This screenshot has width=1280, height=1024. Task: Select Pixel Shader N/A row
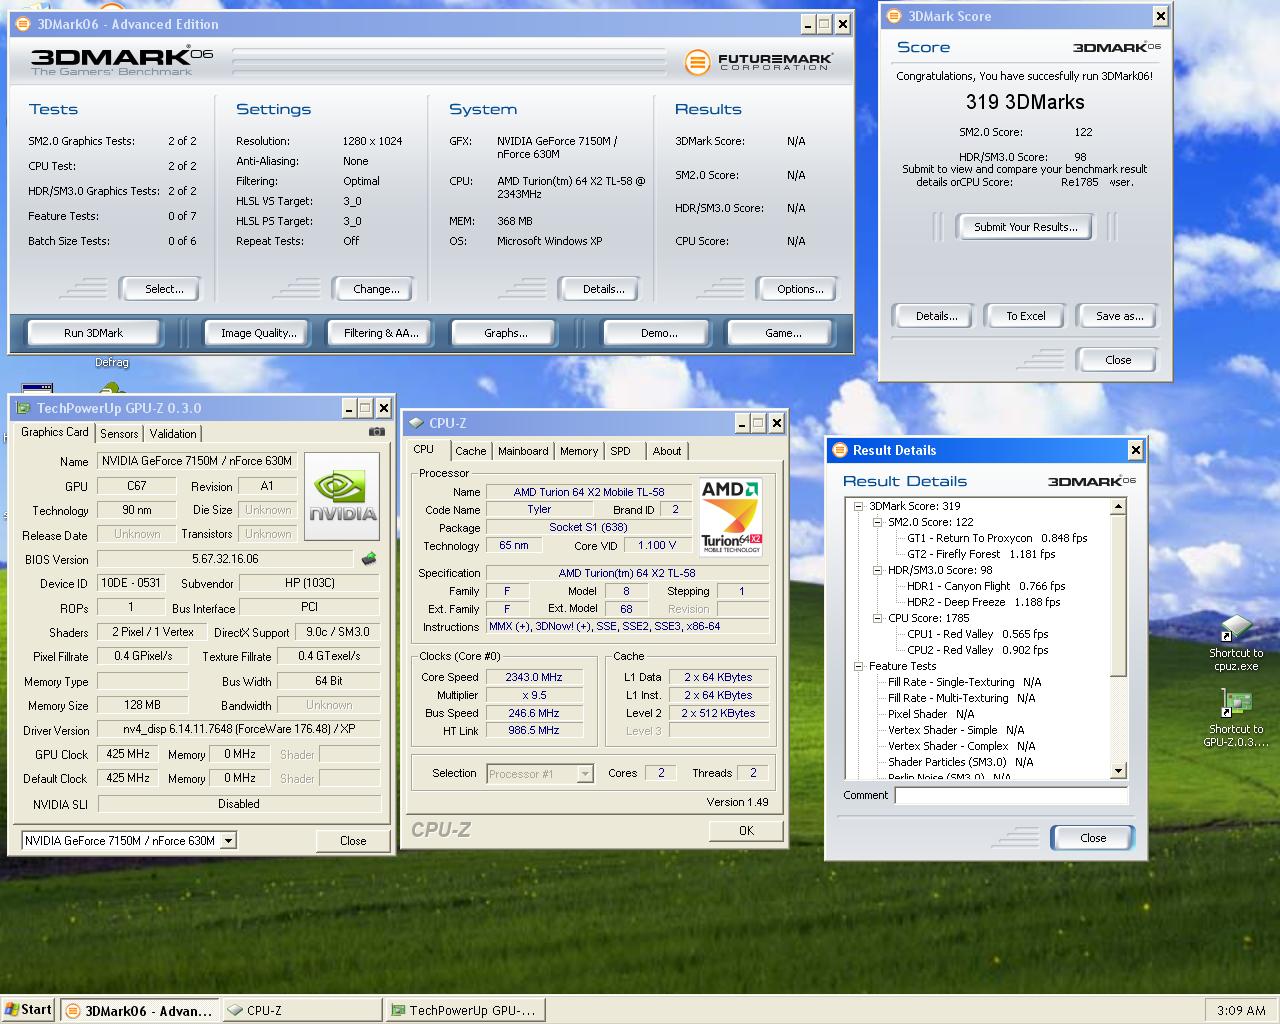click(930, 714)
